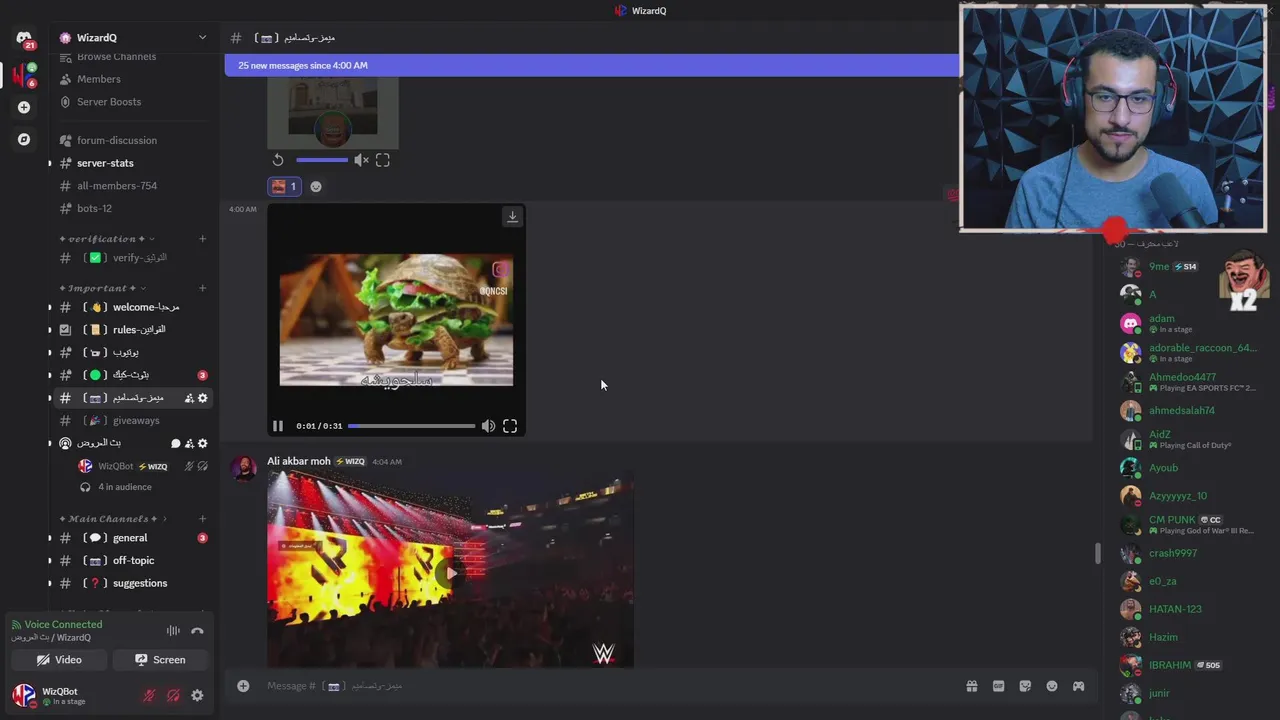The width and height of the screenshot is (1280, 720).
Task: Click message input field
Action: click(x=610, y=686)
